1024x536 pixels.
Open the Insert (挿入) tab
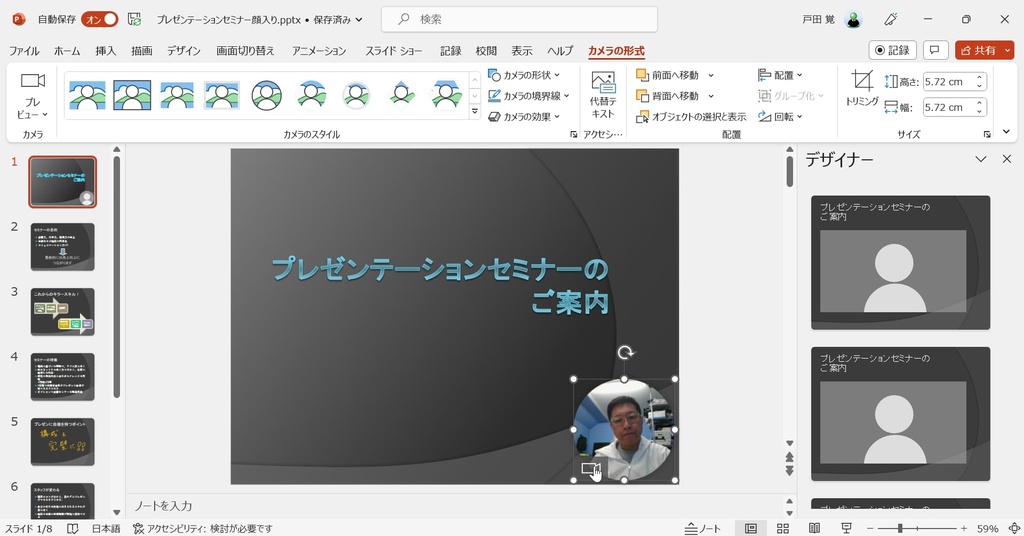point(106,51)
